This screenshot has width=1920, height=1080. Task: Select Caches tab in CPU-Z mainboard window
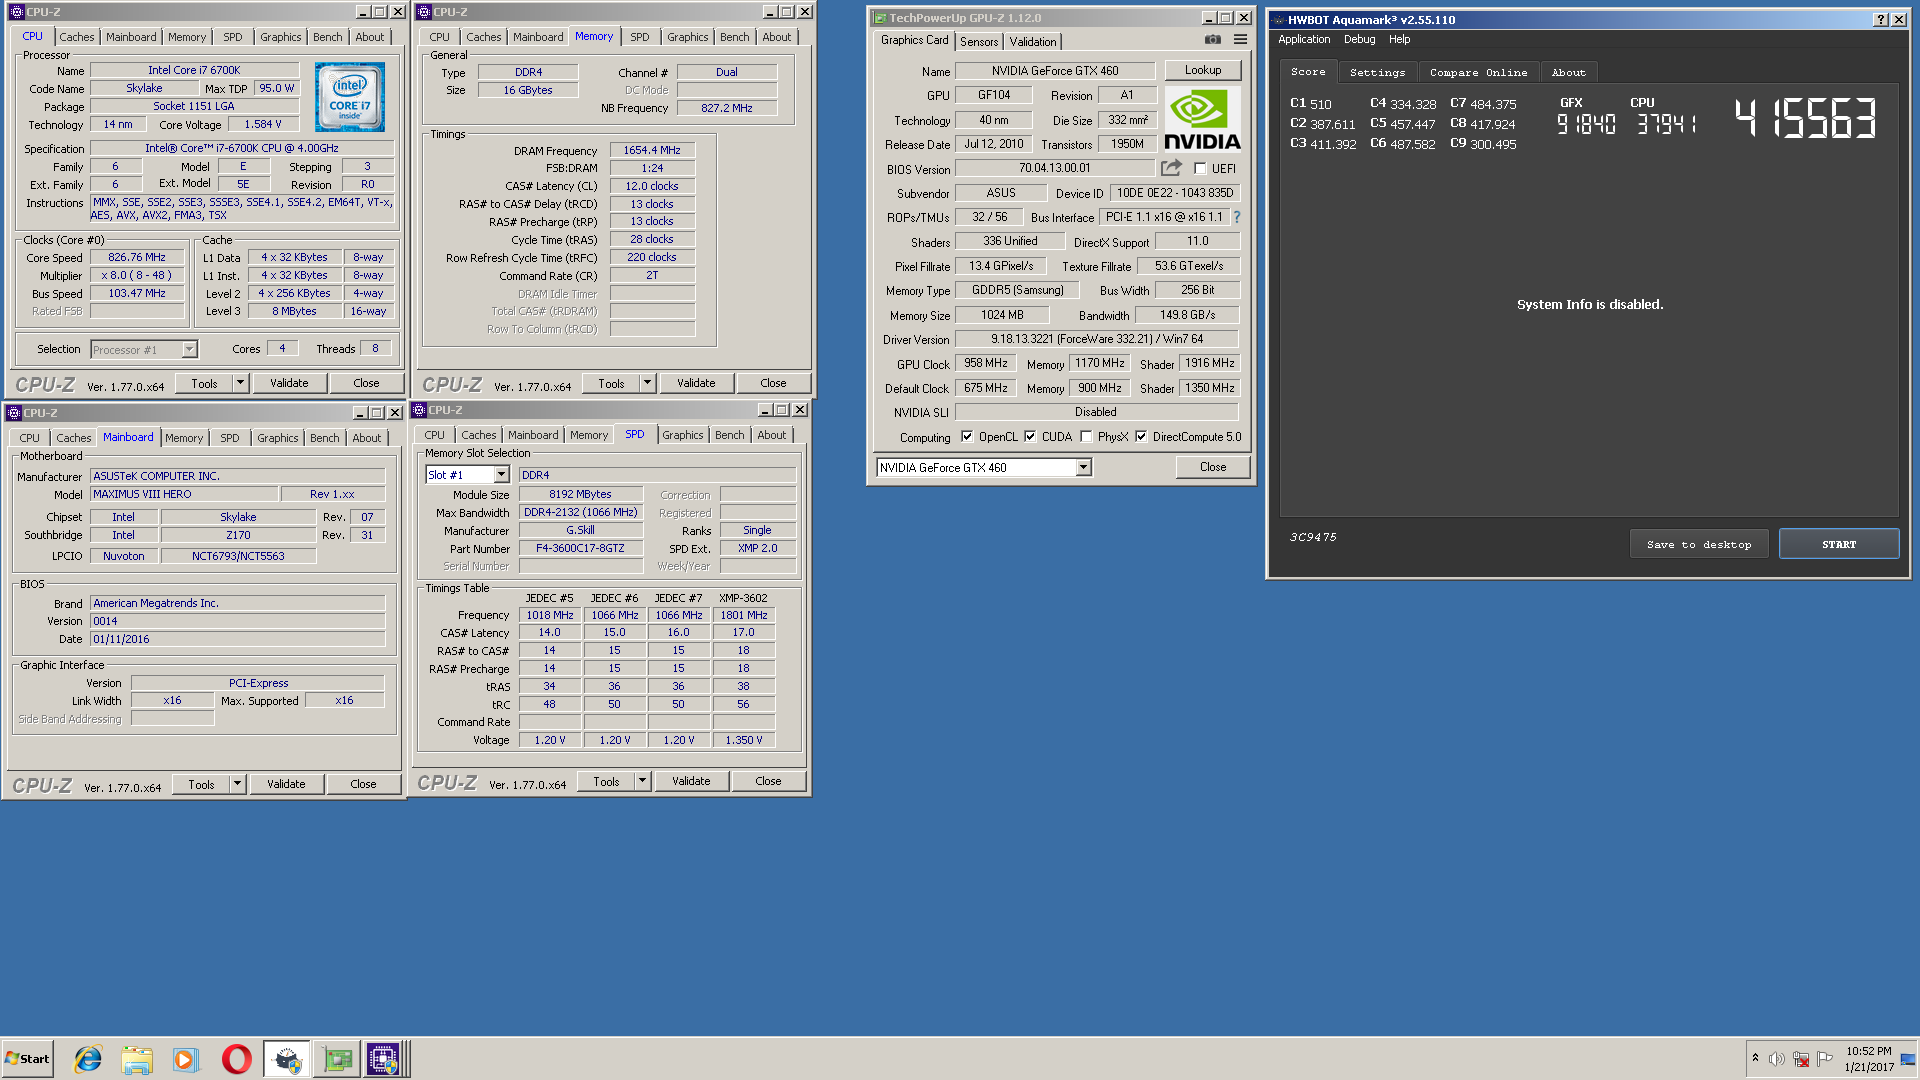tap(73, 438)
